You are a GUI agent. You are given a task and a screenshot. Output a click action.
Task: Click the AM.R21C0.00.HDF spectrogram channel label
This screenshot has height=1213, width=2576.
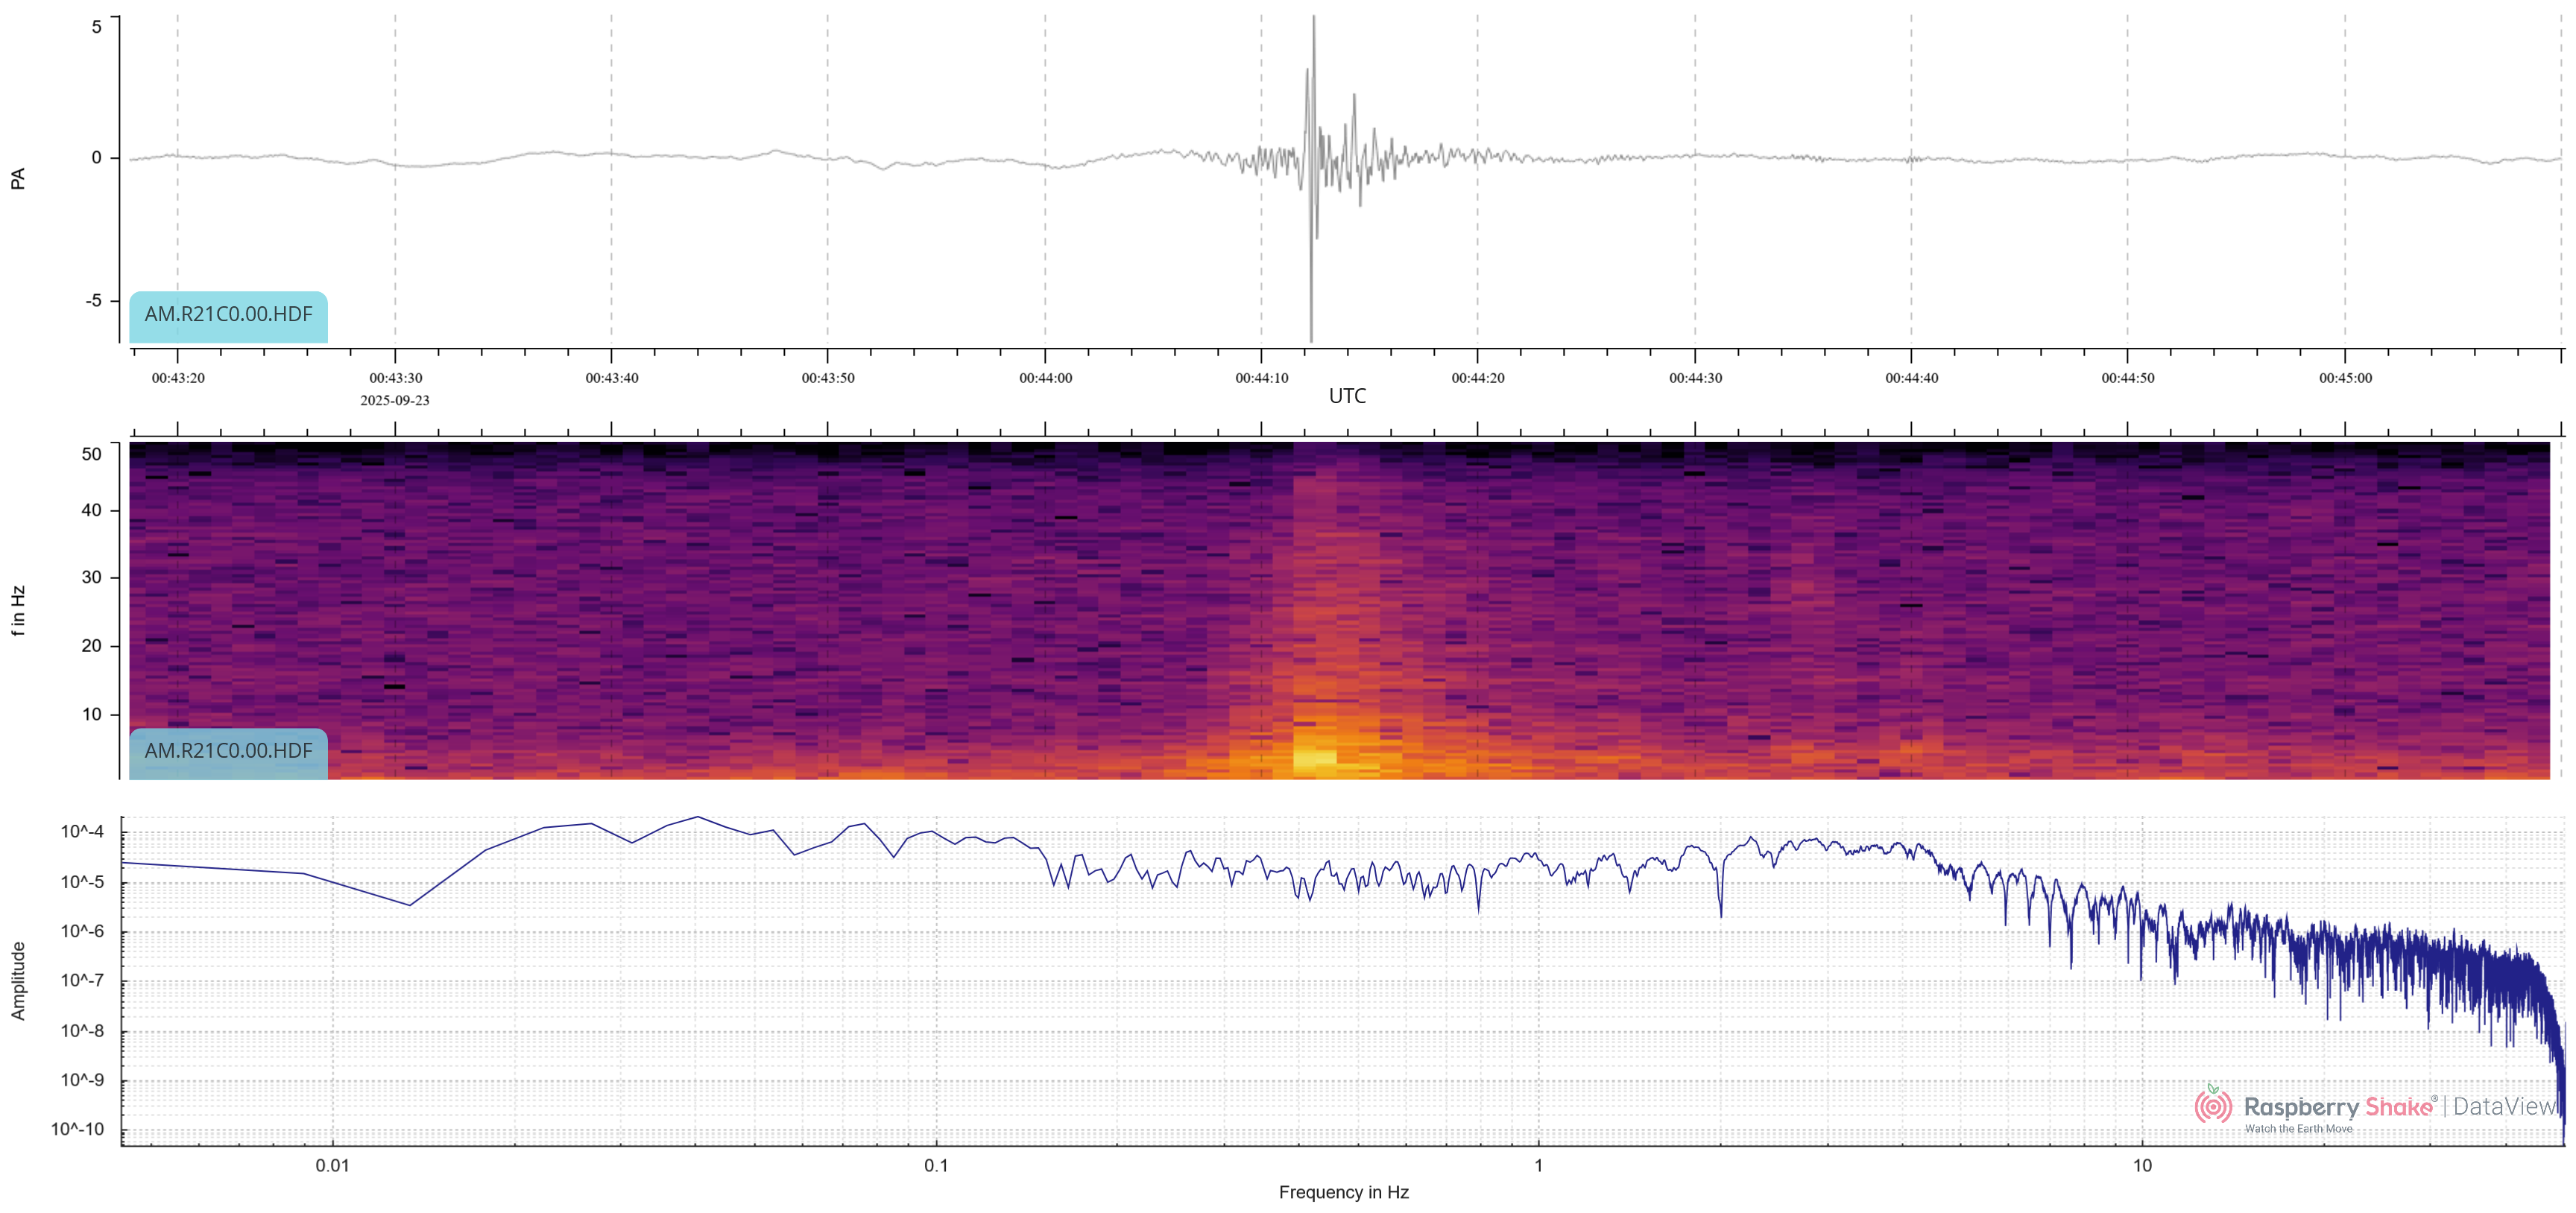(228, 751)
